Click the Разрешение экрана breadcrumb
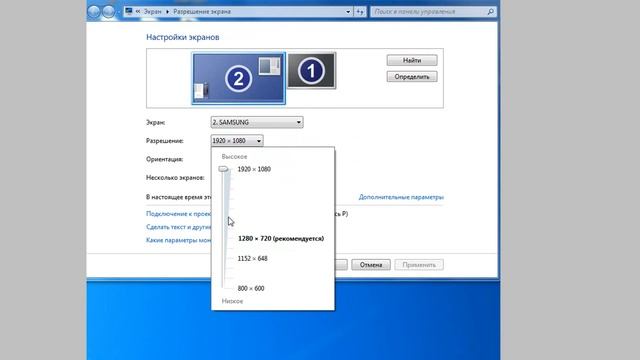Screen dimensions: 640x360 [202, 11]
